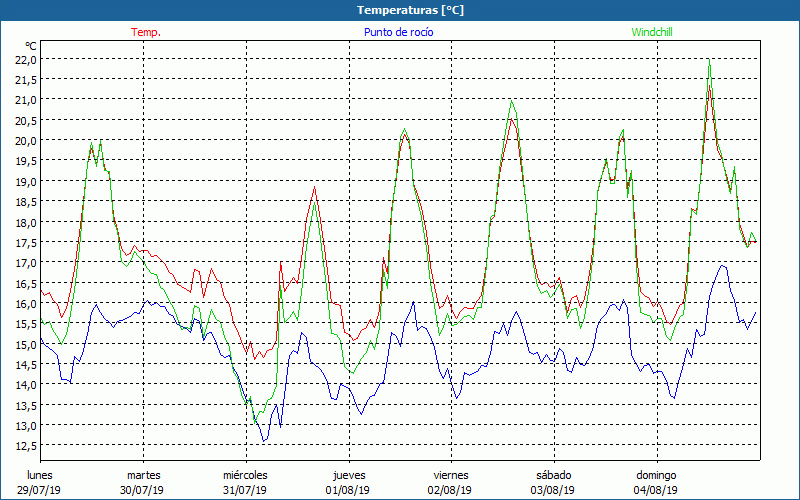Click the 12,5 y-axis value

coord(26,445)
